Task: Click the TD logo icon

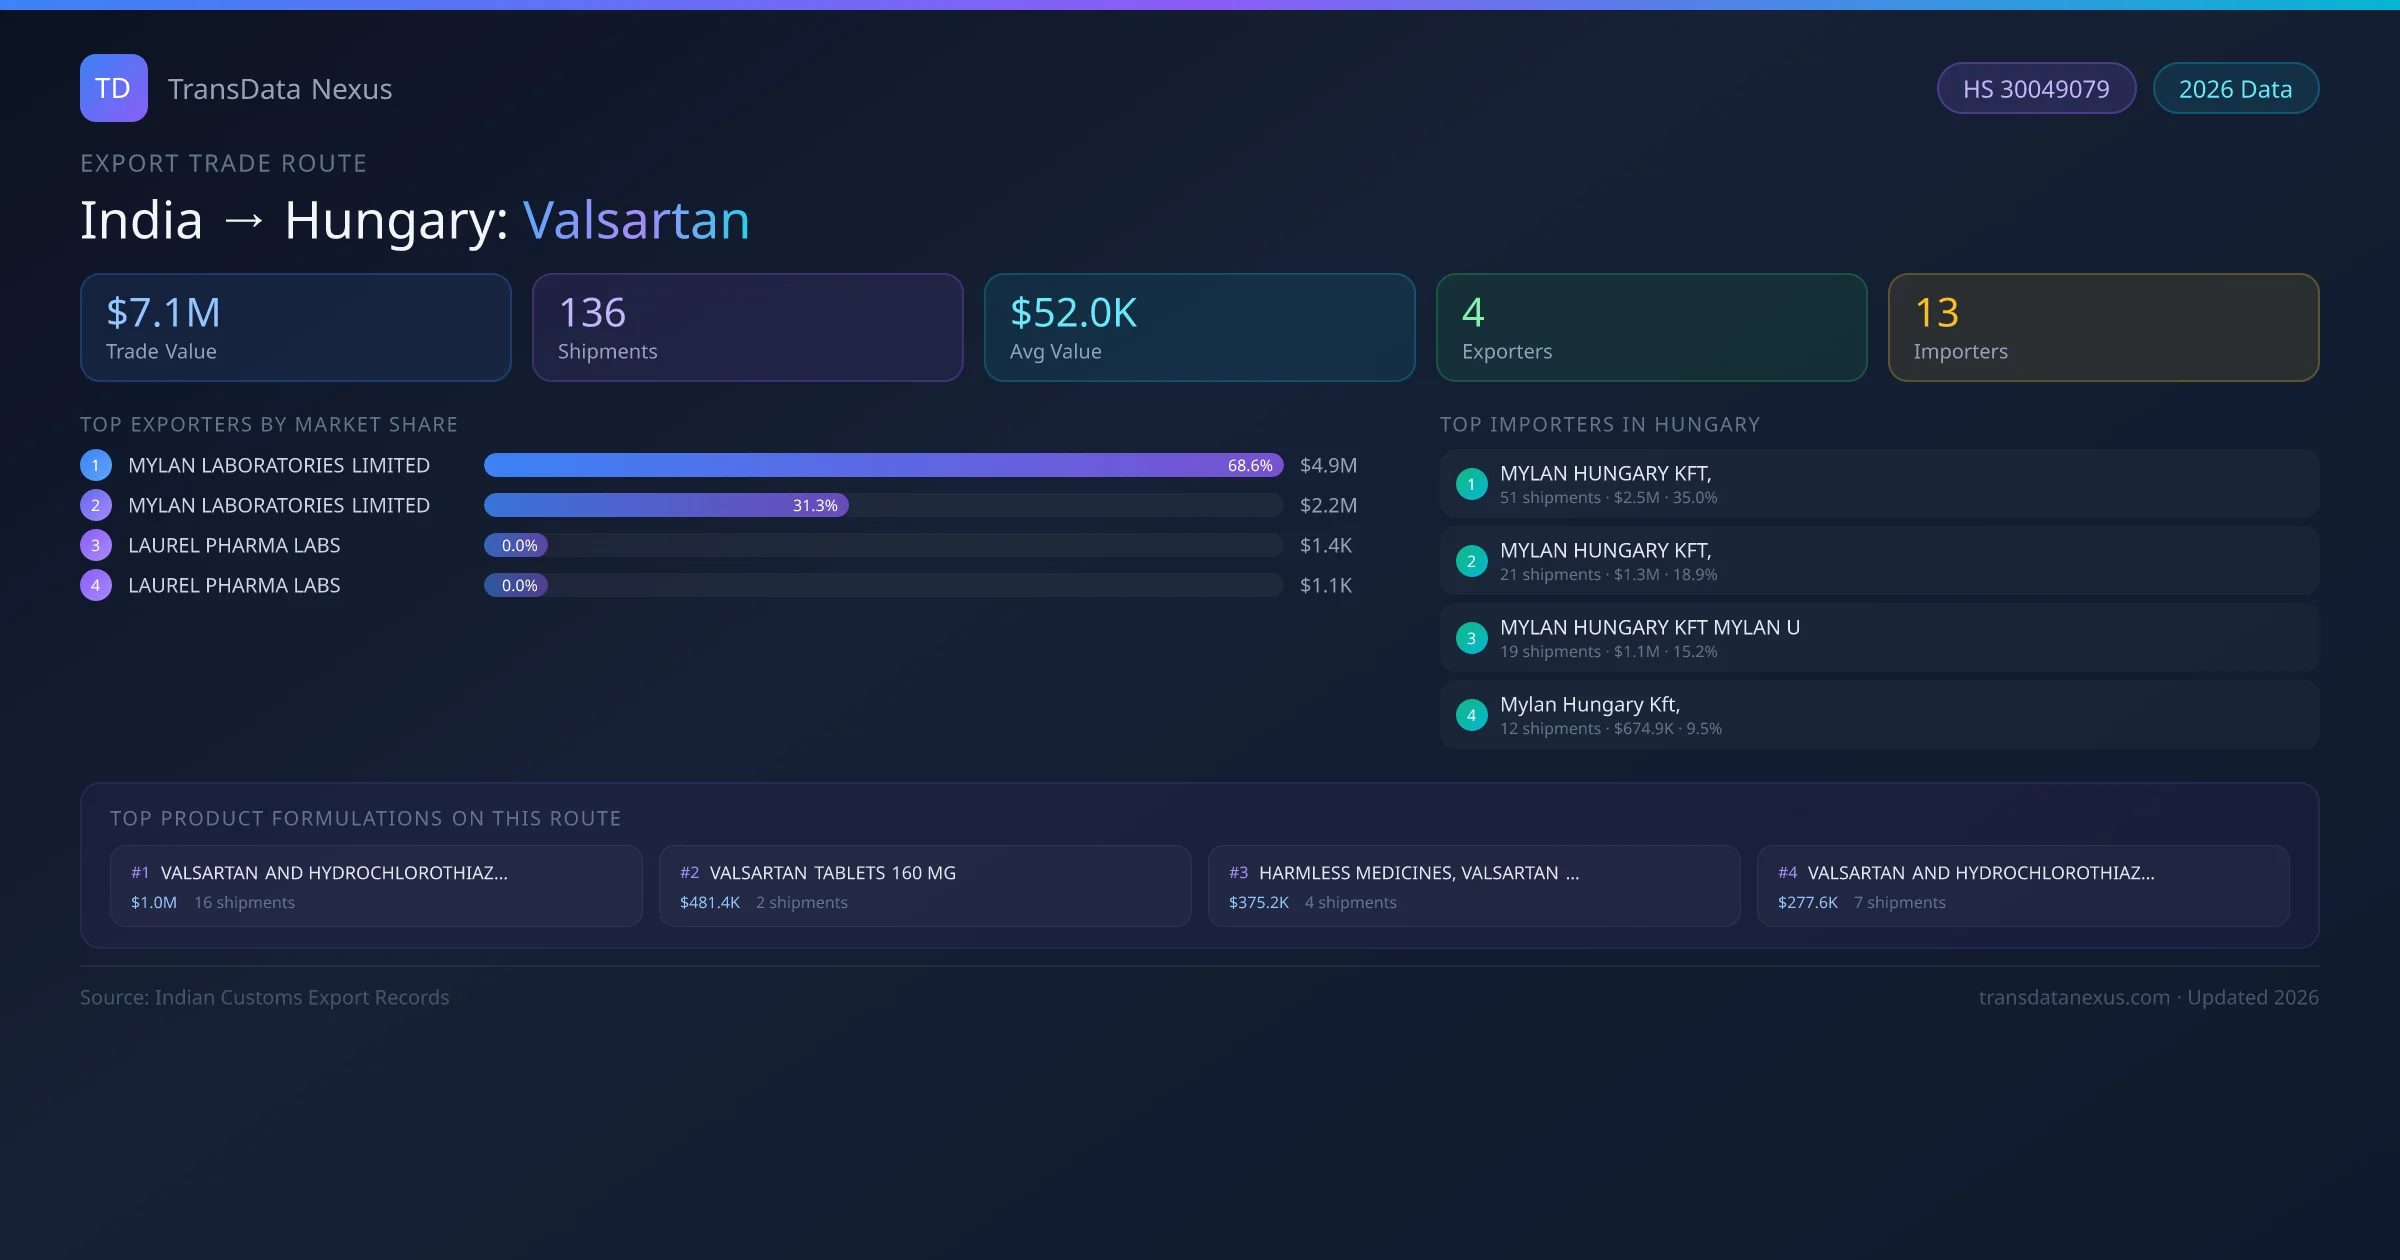Action: [113, 88]
